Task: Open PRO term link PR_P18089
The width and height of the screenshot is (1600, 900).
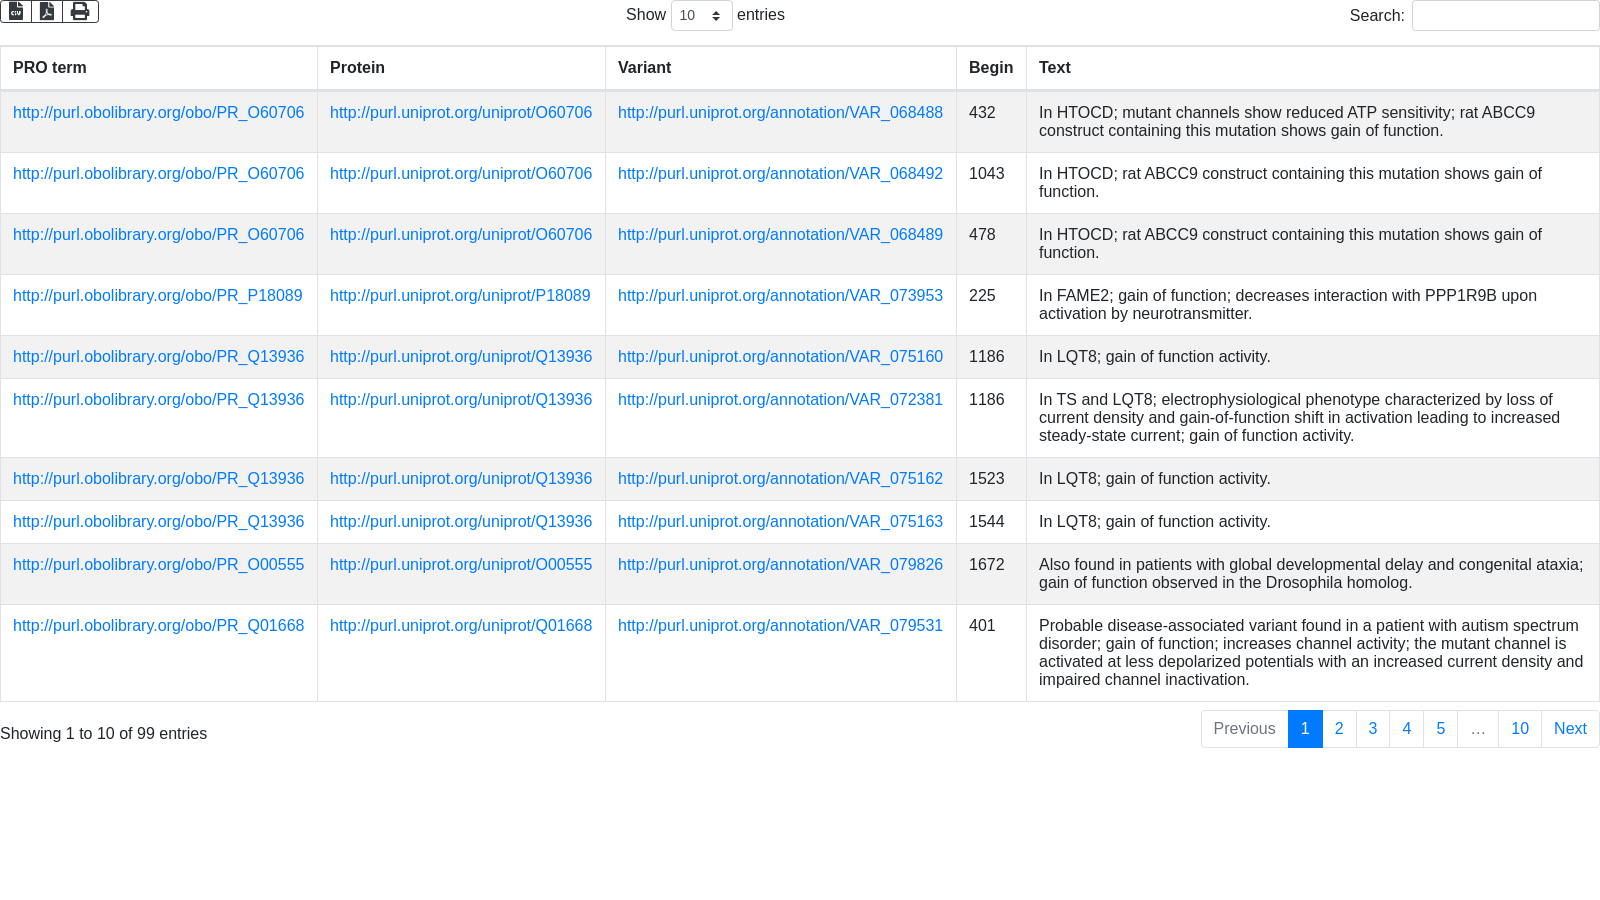Action: pyautogui.click(x=158, y=296)
